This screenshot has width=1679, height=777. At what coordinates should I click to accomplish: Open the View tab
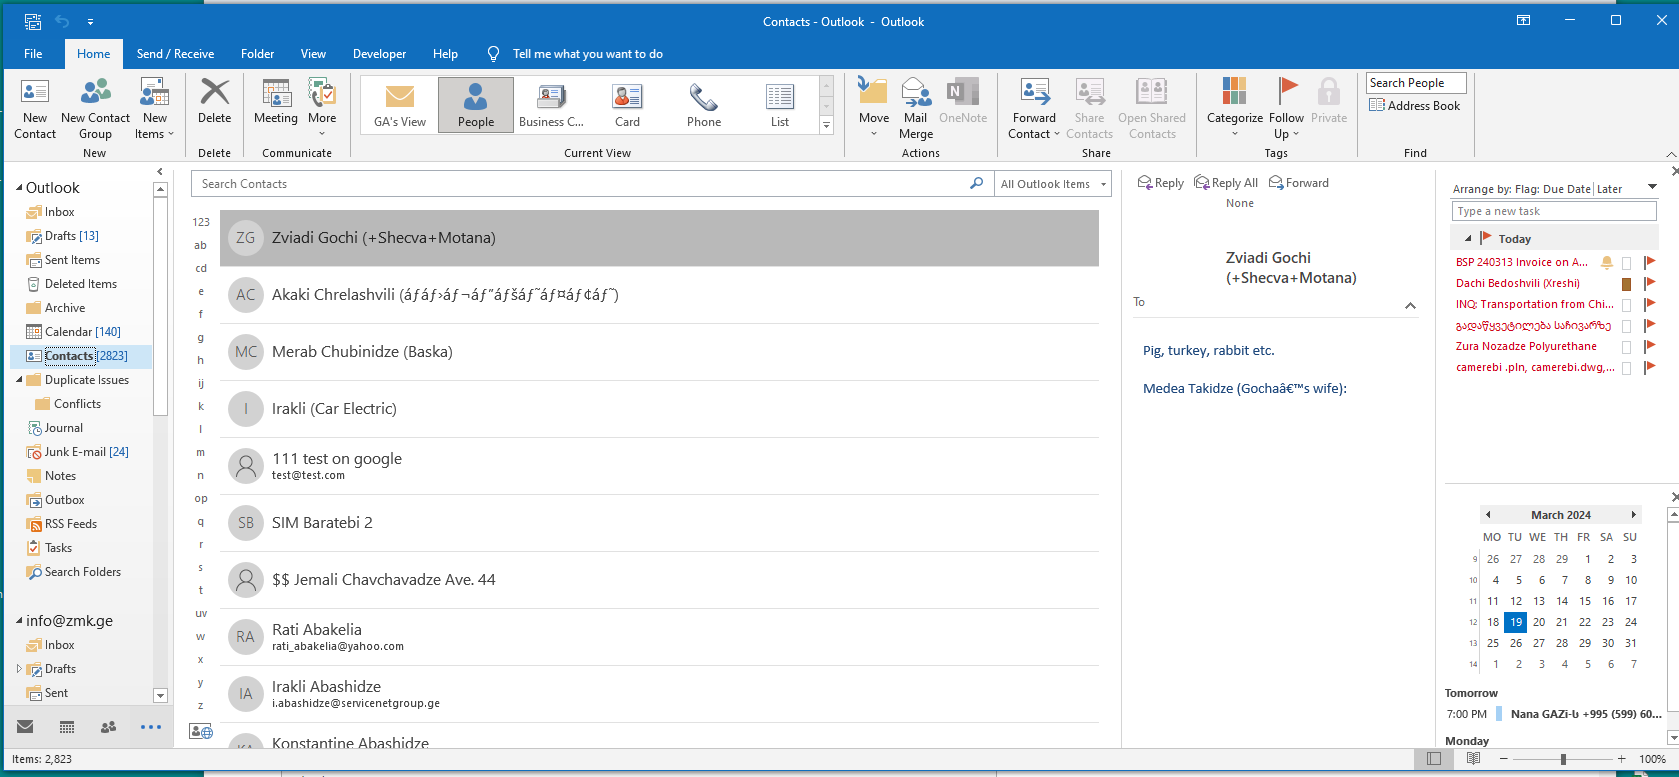pos(313,54)
